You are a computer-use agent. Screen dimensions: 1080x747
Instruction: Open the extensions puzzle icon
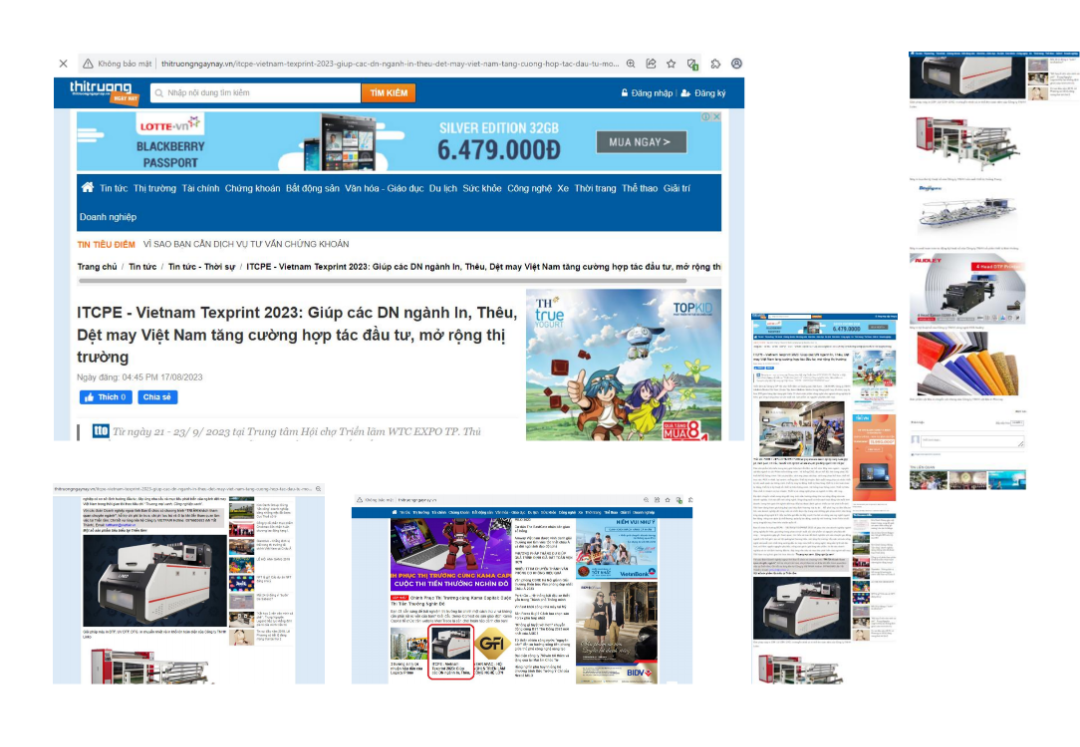point(715,63)
